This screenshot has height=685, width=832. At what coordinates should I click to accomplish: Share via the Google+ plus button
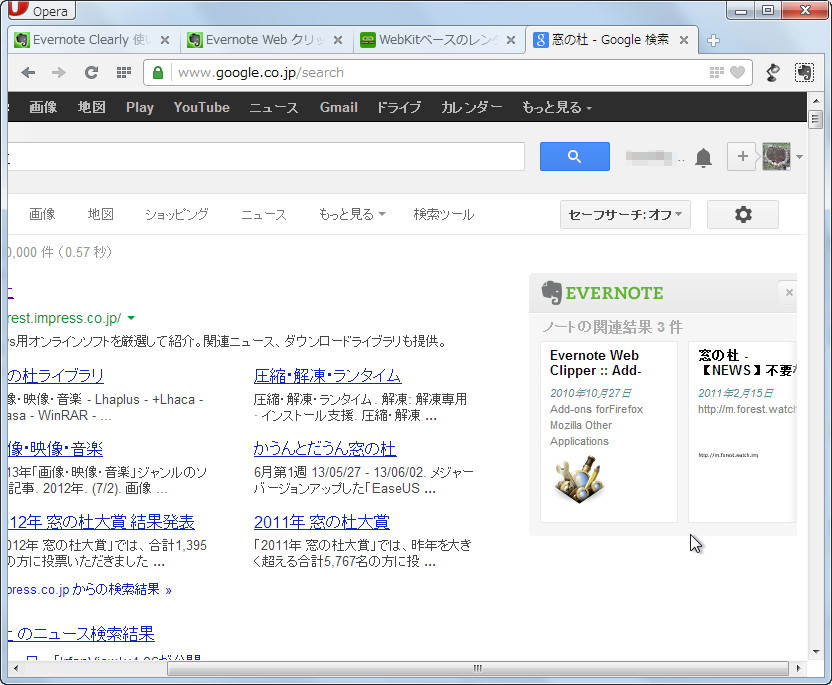tap(742, 156)
